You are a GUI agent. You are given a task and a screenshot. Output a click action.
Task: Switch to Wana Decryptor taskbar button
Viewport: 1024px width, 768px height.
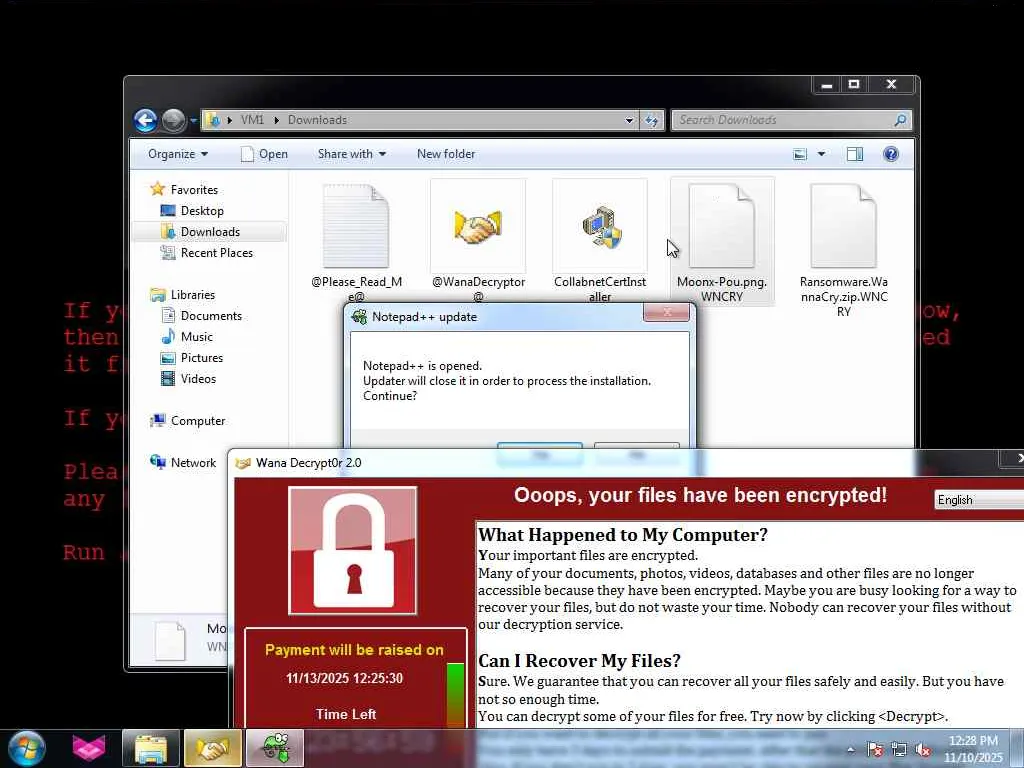pos(213,748)
